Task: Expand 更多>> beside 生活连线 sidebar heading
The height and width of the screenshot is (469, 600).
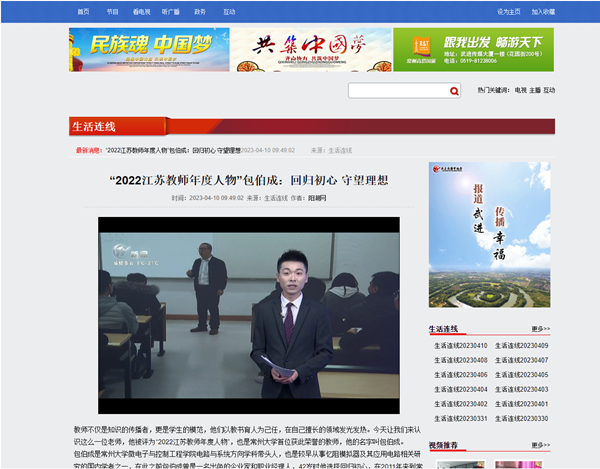Action: point(540,329)
